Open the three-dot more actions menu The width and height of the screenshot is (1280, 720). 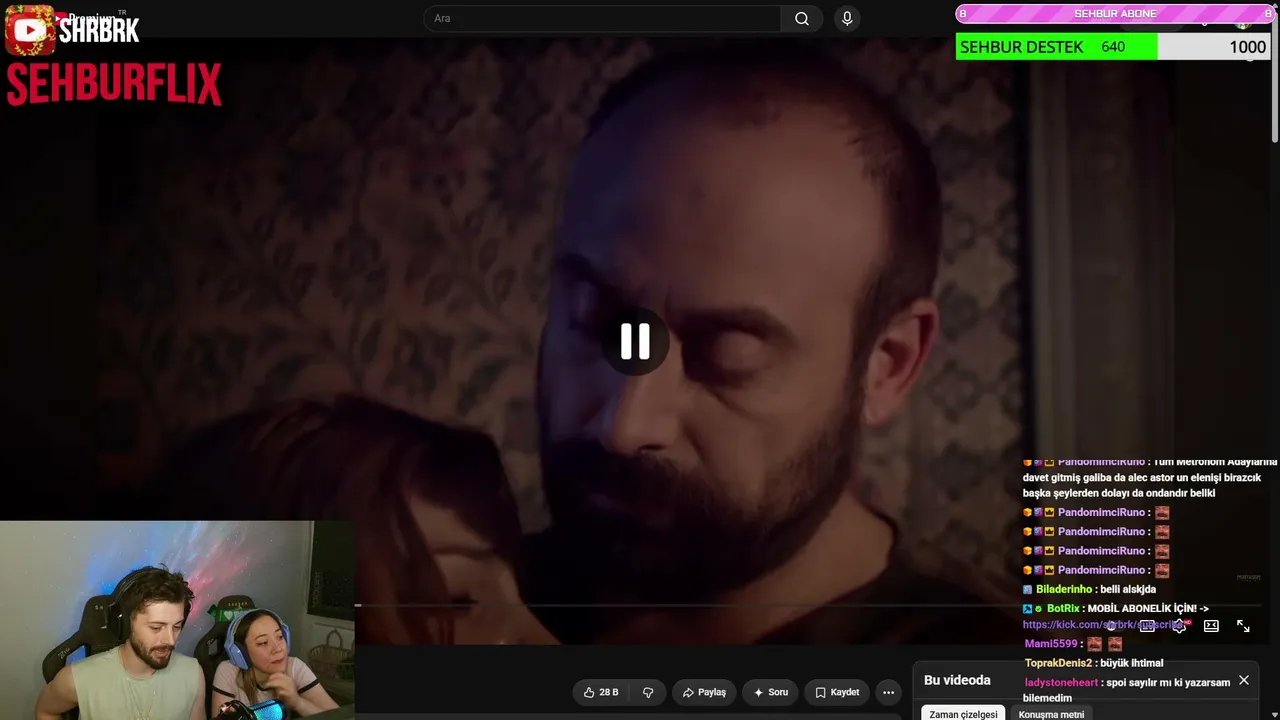pyautogui.click(x=888, y=692)
